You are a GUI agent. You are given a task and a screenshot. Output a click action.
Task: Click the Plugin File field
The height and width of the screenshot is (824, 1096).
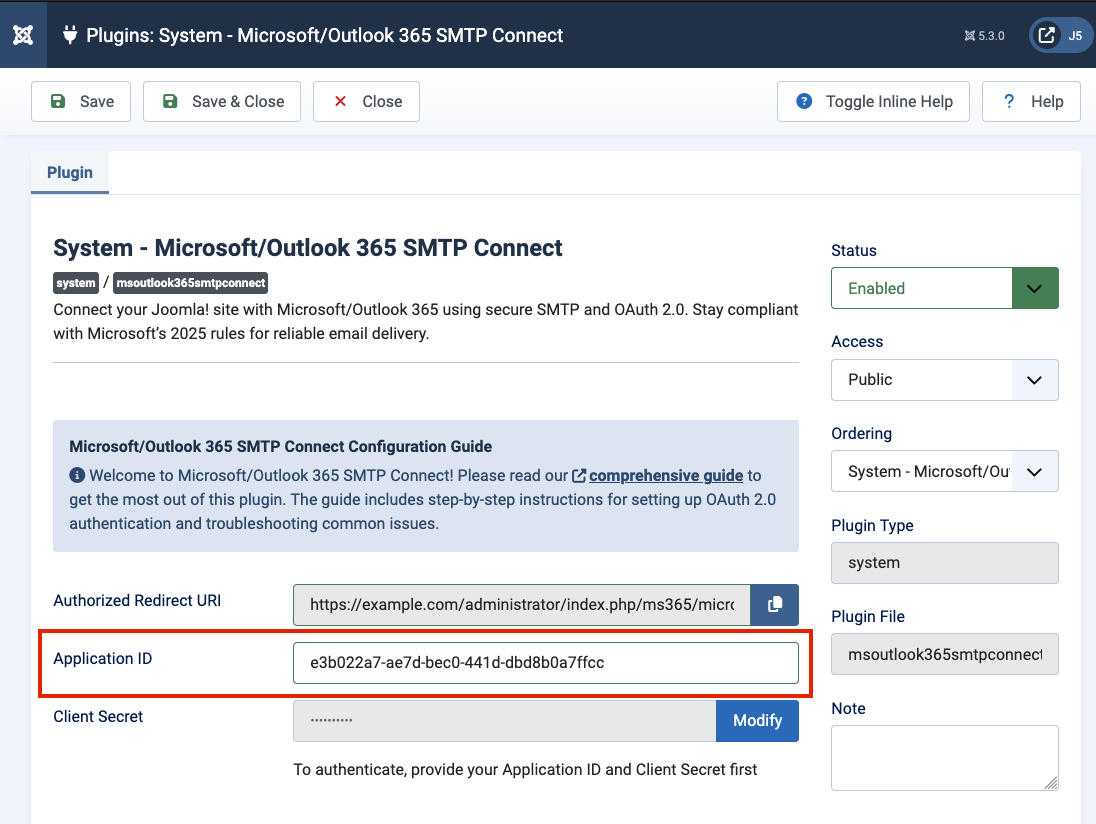click(x=944, y=654)
